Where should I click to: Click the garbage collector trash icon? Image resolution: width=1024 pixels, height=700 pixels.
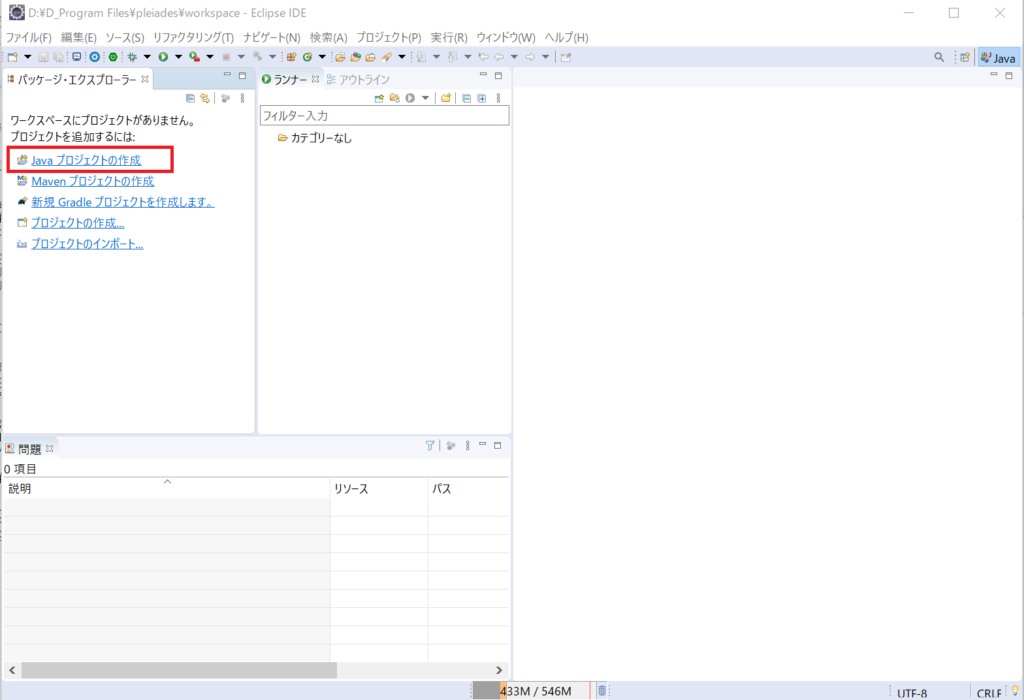[x=602, y=690]
